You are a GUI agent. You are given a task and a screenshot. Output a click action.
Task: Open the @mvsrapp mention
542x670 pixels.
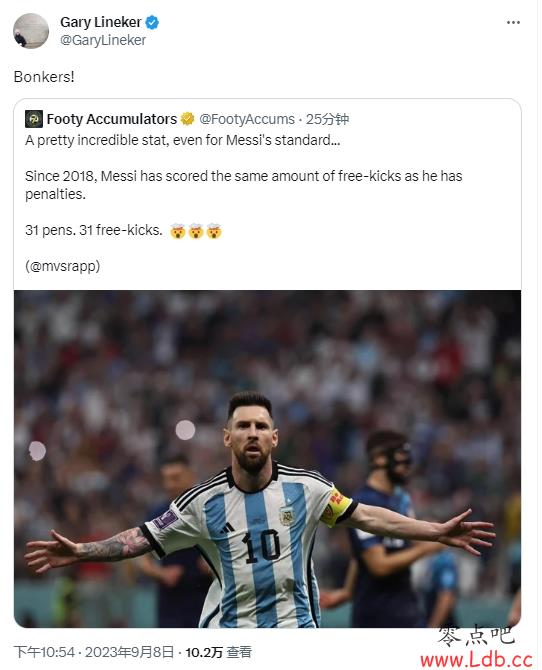click(x=65, y=266)
